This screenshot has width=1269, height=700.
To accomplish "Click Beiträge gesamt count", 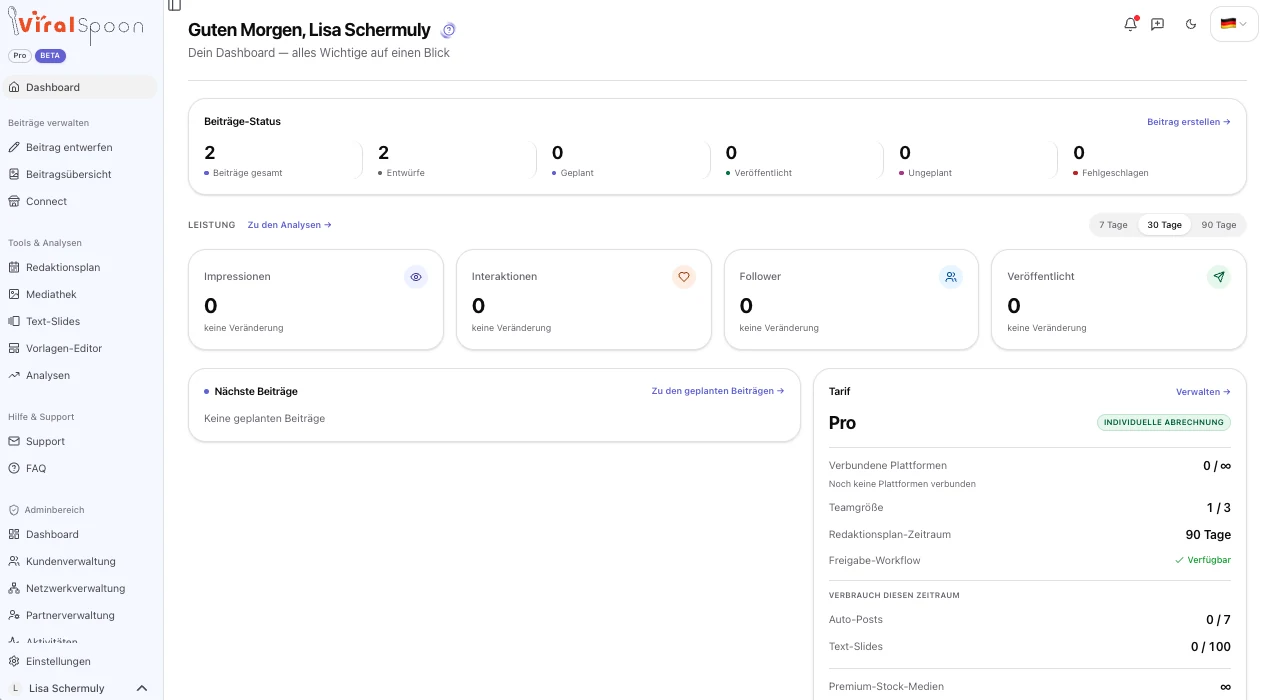I will [x=210, y=152].
